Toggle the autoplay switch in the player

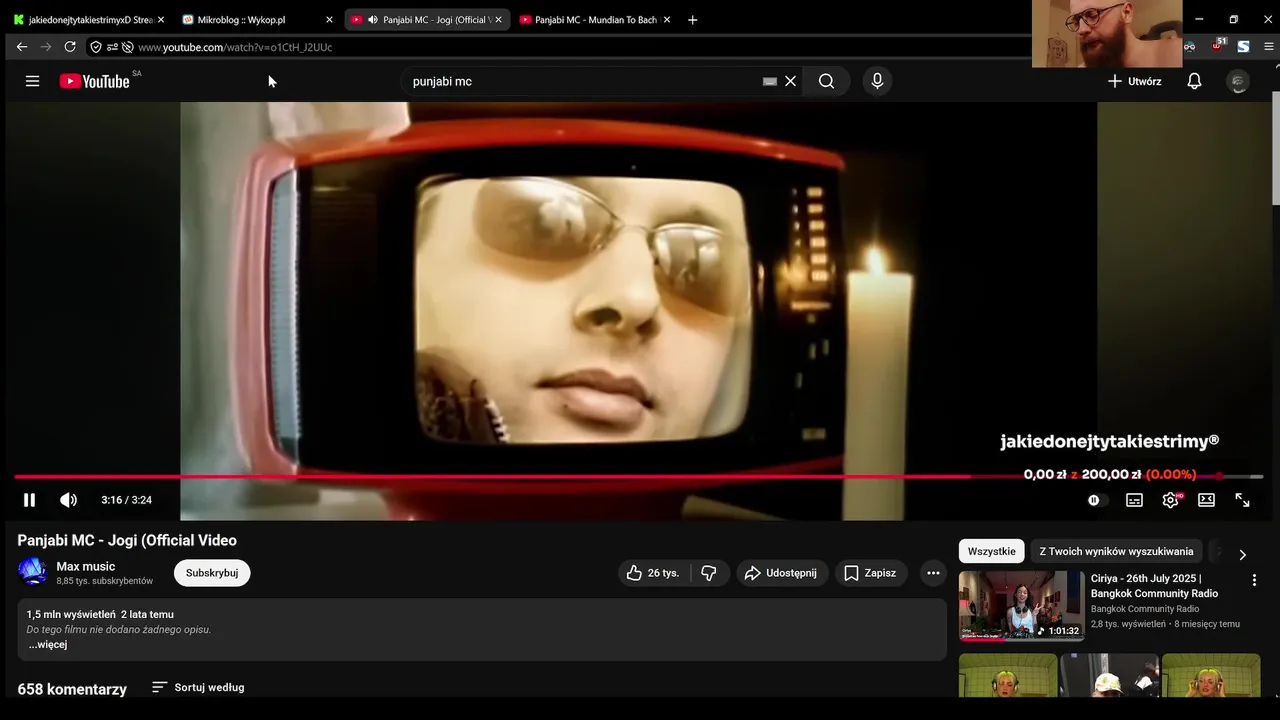(x=1097, y=500)
